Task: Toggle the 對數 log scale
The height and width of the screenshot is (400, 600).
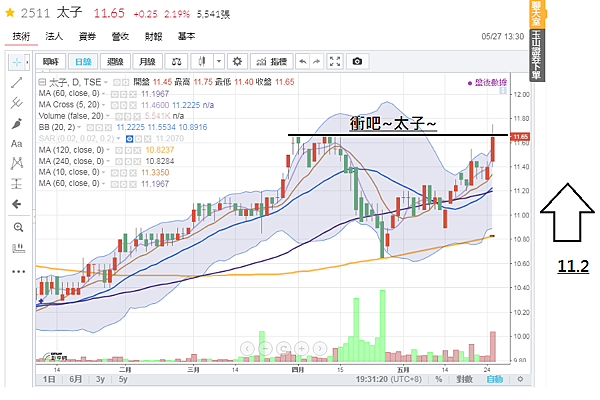Action: pos(464,379)
